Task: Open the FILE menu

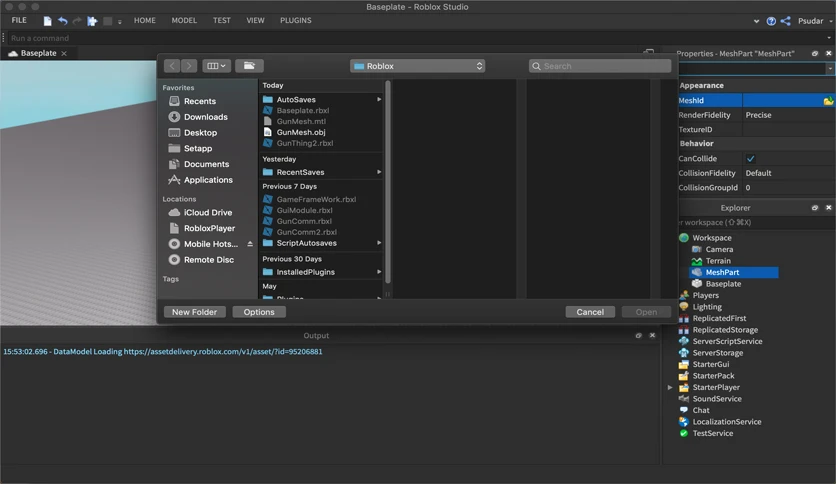Action: click(x=19, y=20)
